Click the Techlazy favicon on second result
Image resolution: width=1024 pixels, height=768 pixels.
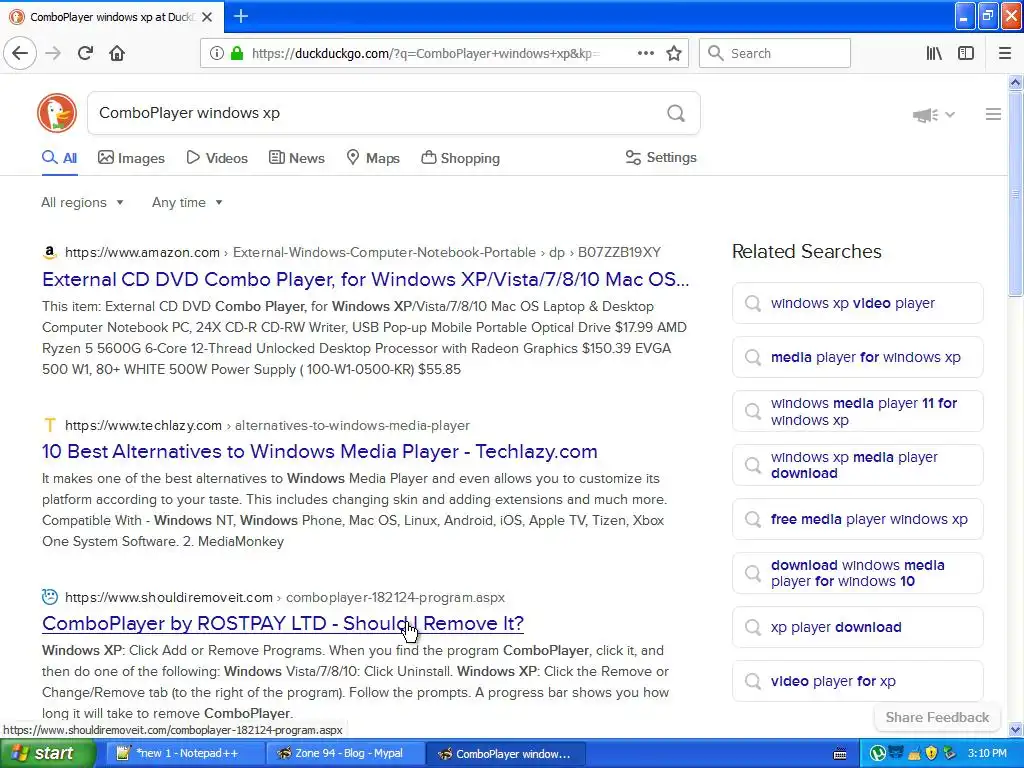click(x=50, y=425)
